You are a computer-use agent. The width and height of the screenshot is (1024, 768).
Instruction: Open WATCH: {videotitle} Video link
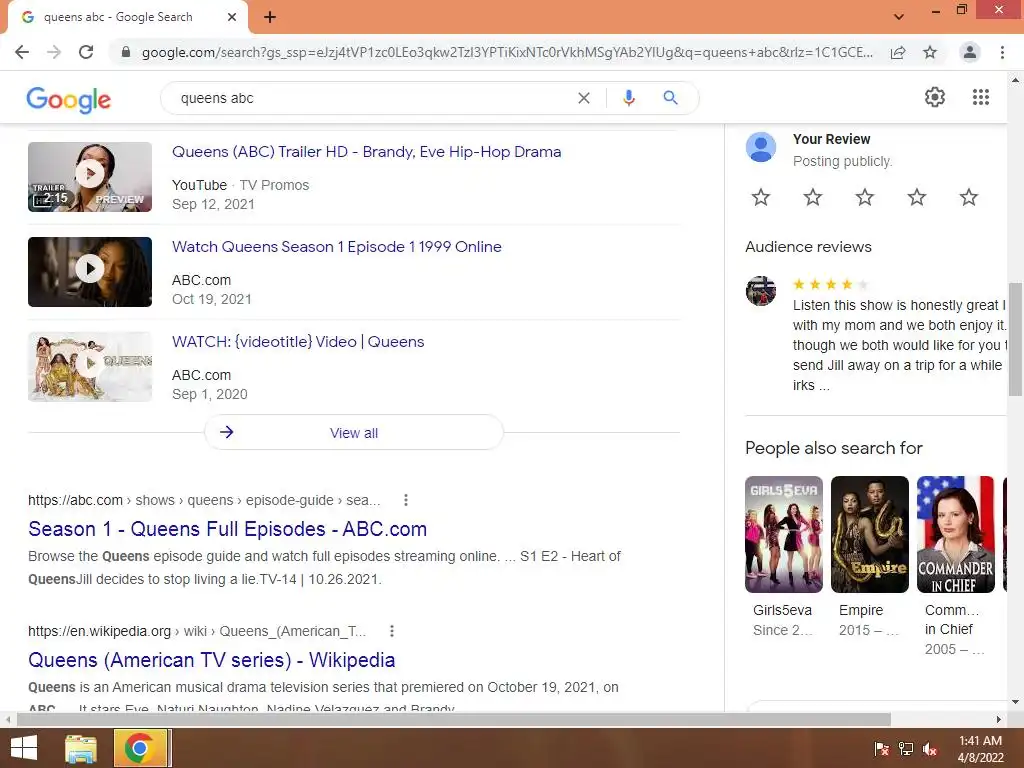(298, 342)
